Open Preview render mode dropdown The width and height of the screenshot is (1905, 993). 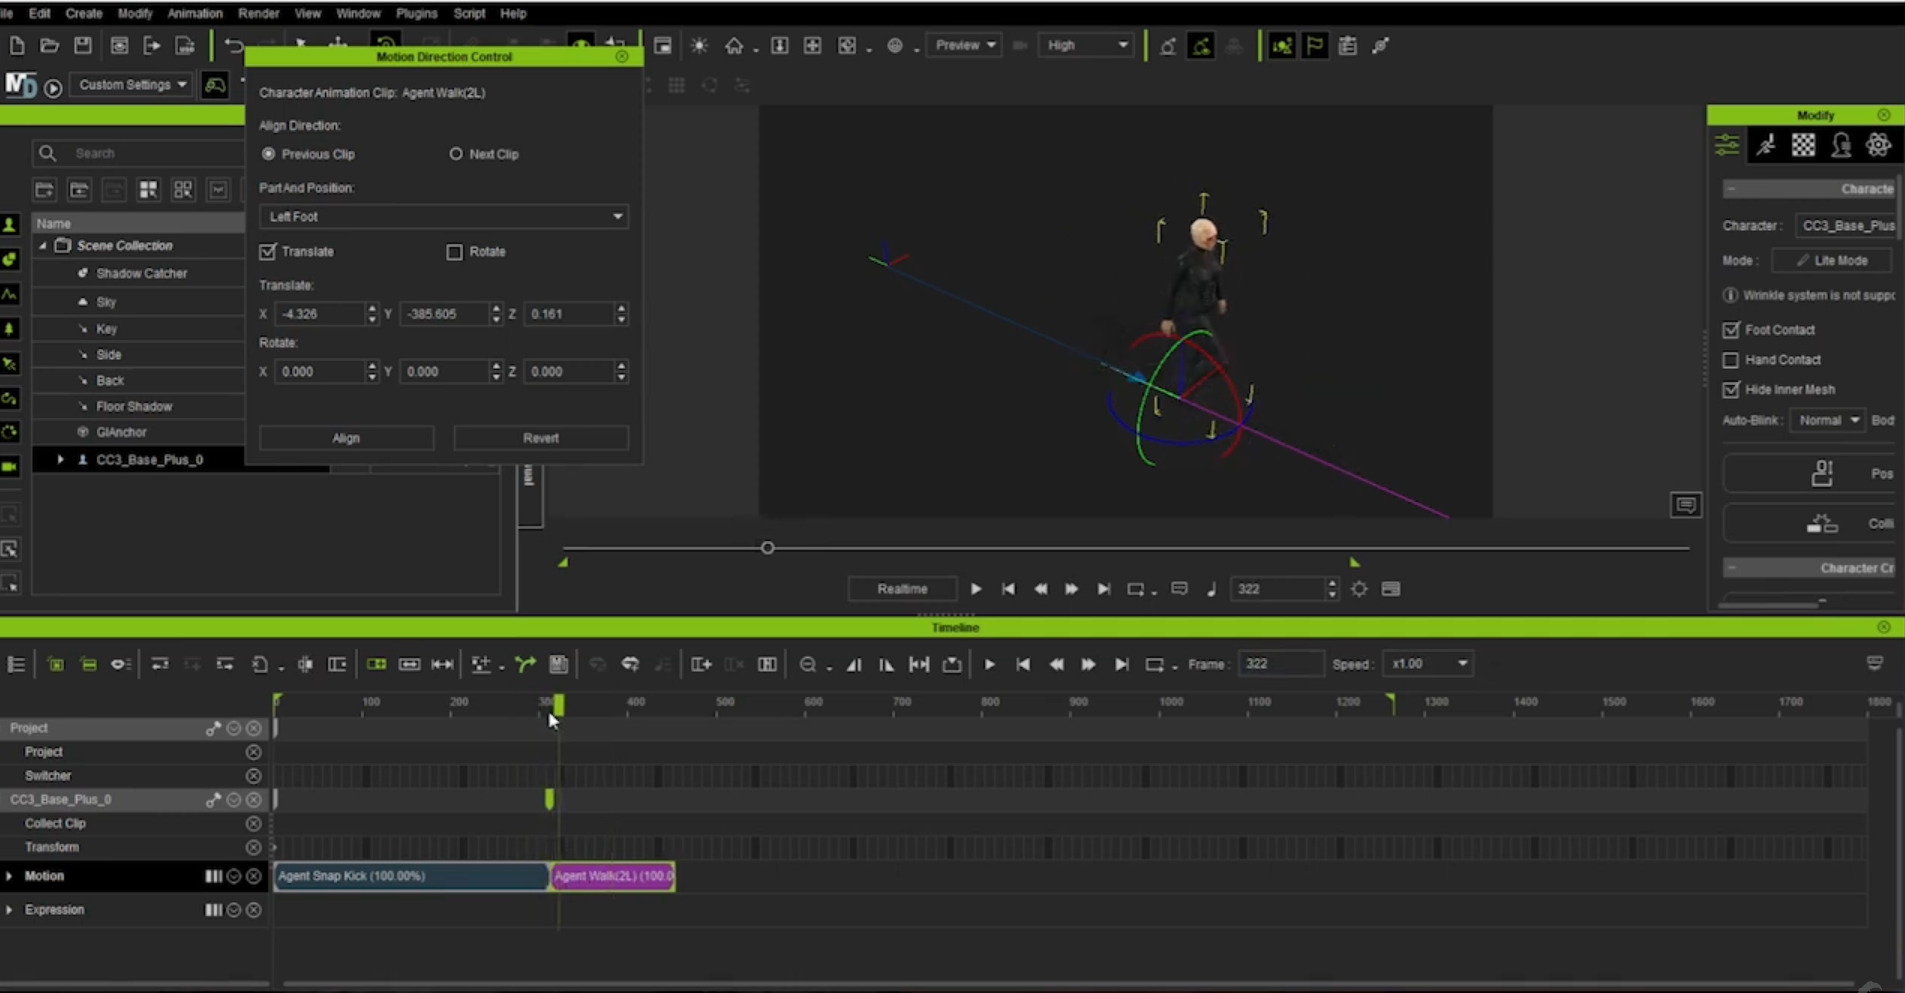coord(965,45)
